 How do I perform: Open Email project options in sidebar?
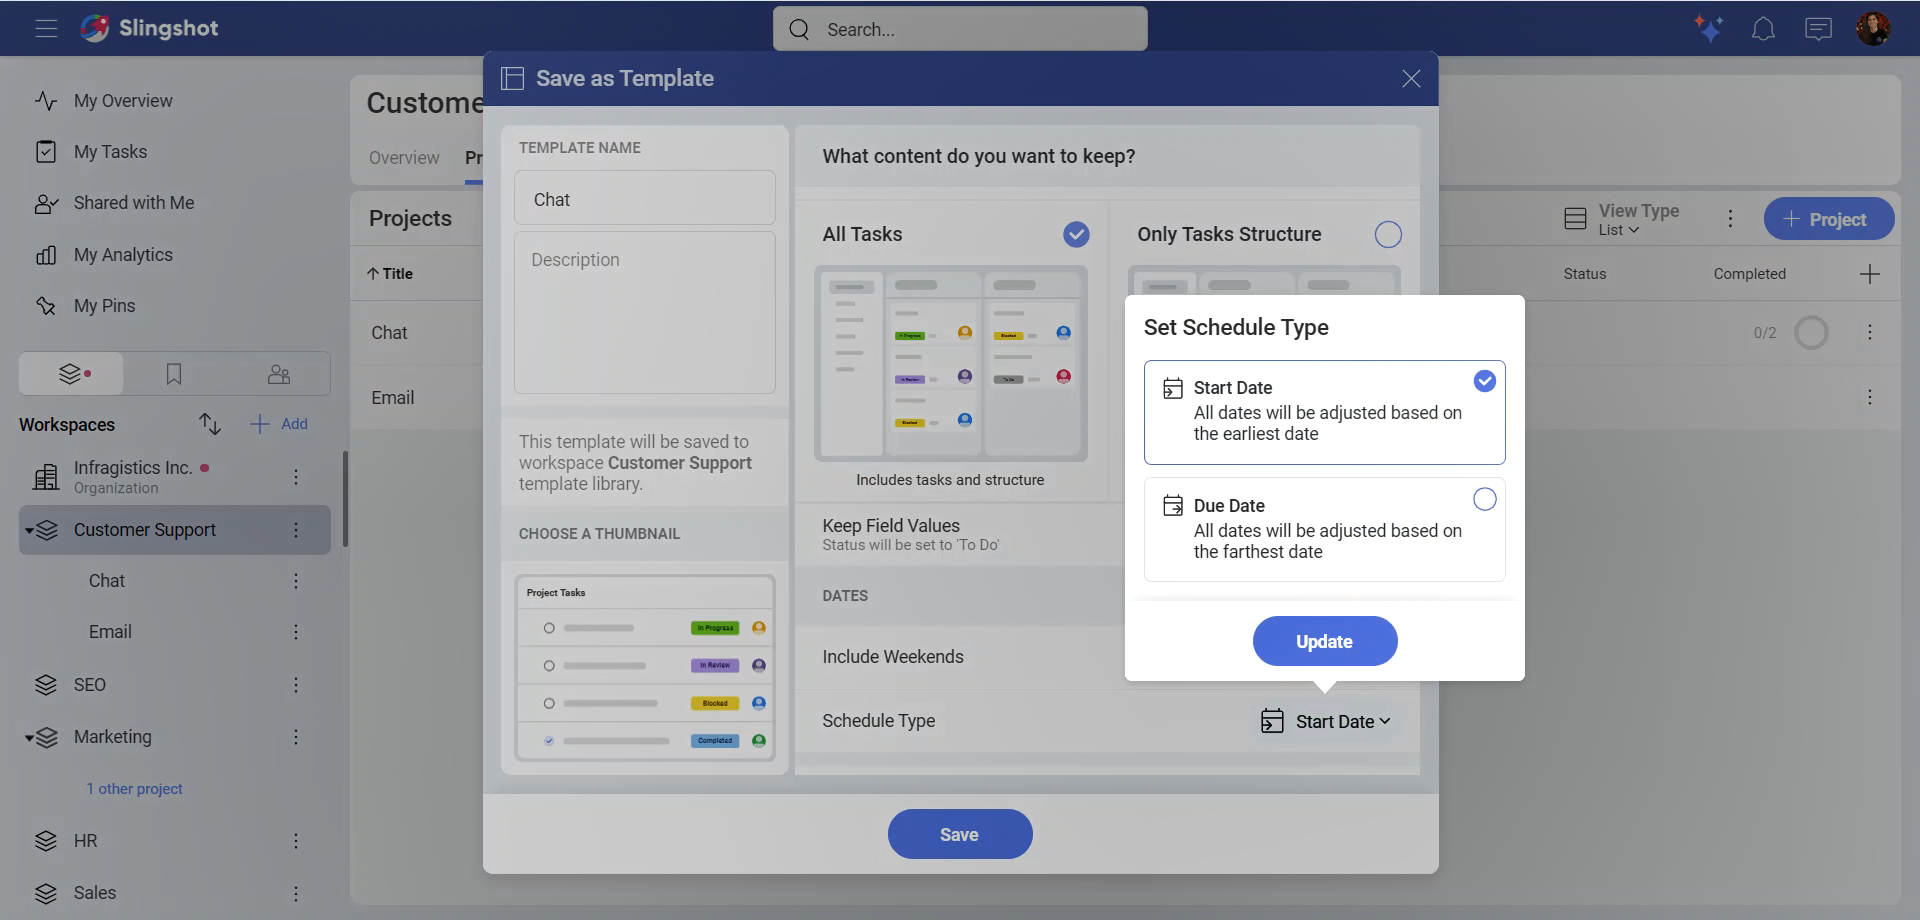[296, 632]
